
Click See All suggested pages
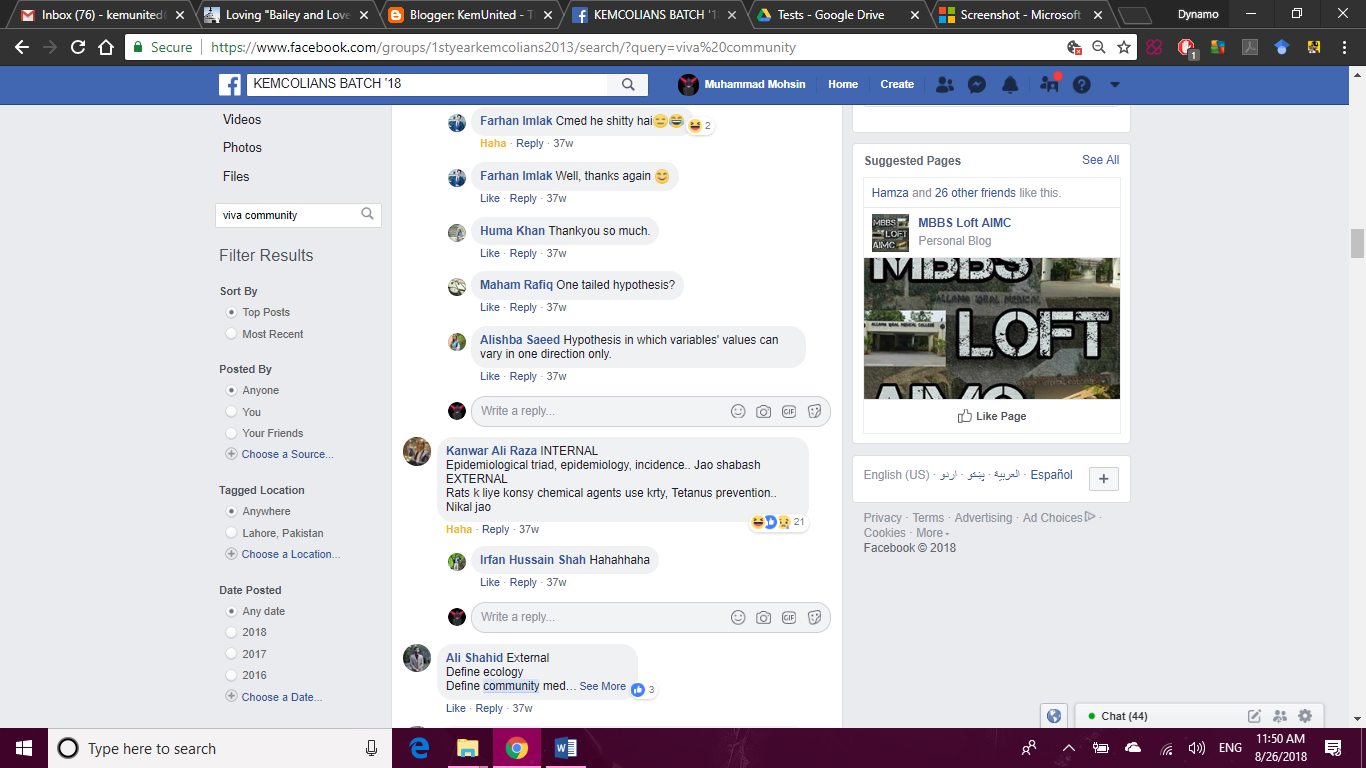(1100, 160)
